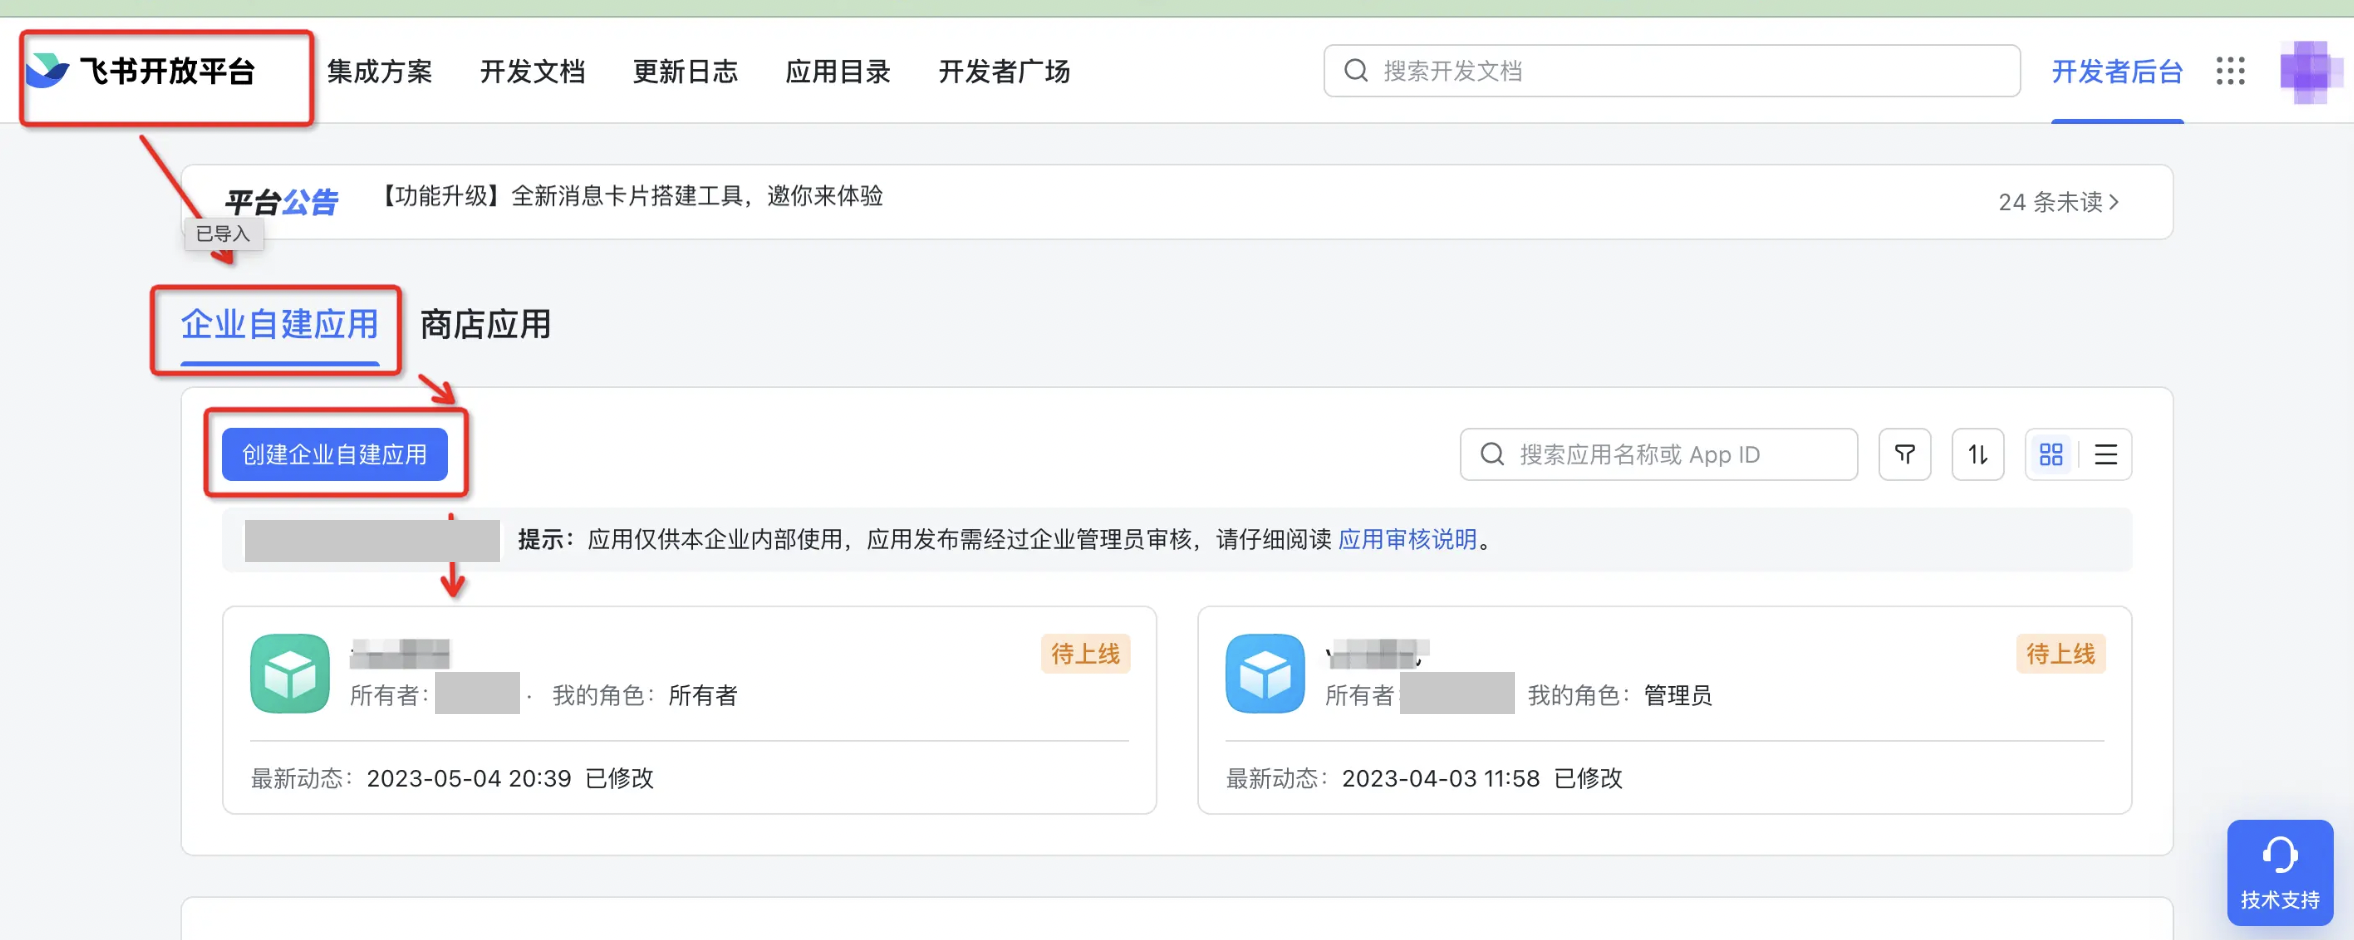This screenshot has width=2354, height=940.
Task: Open the sort order icon
Action: [1978, 455]
